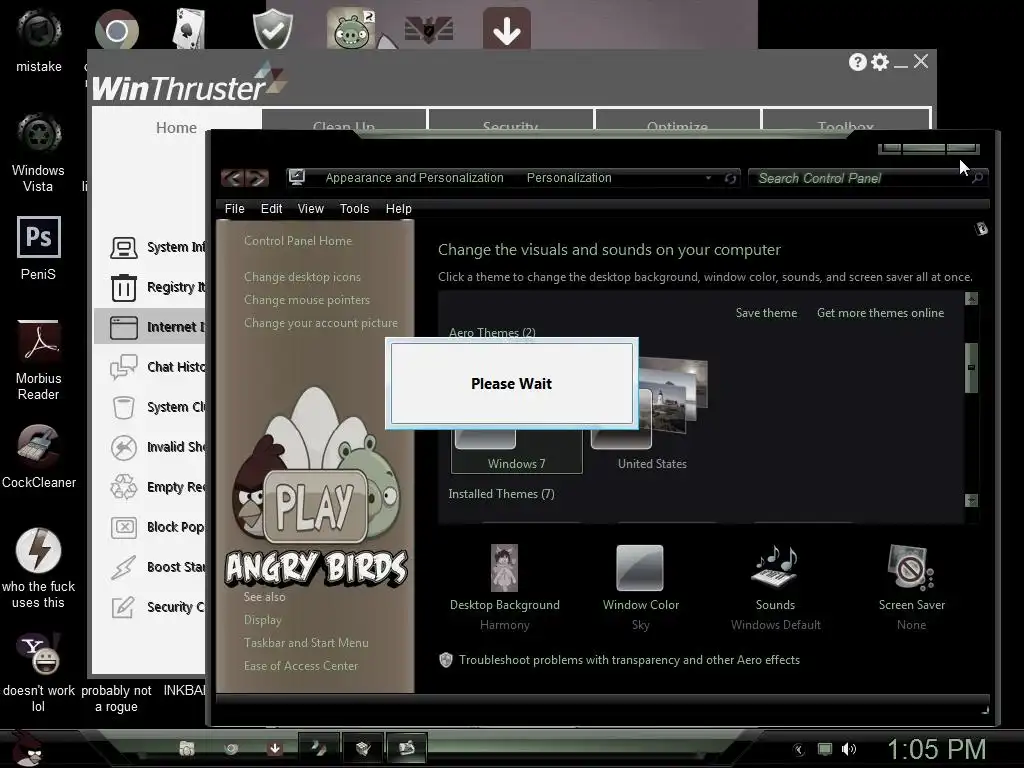This screenshot has width=1024, height=768.
Task: Select System Clutter icon in WinThruster
Action: click(123, 408)
